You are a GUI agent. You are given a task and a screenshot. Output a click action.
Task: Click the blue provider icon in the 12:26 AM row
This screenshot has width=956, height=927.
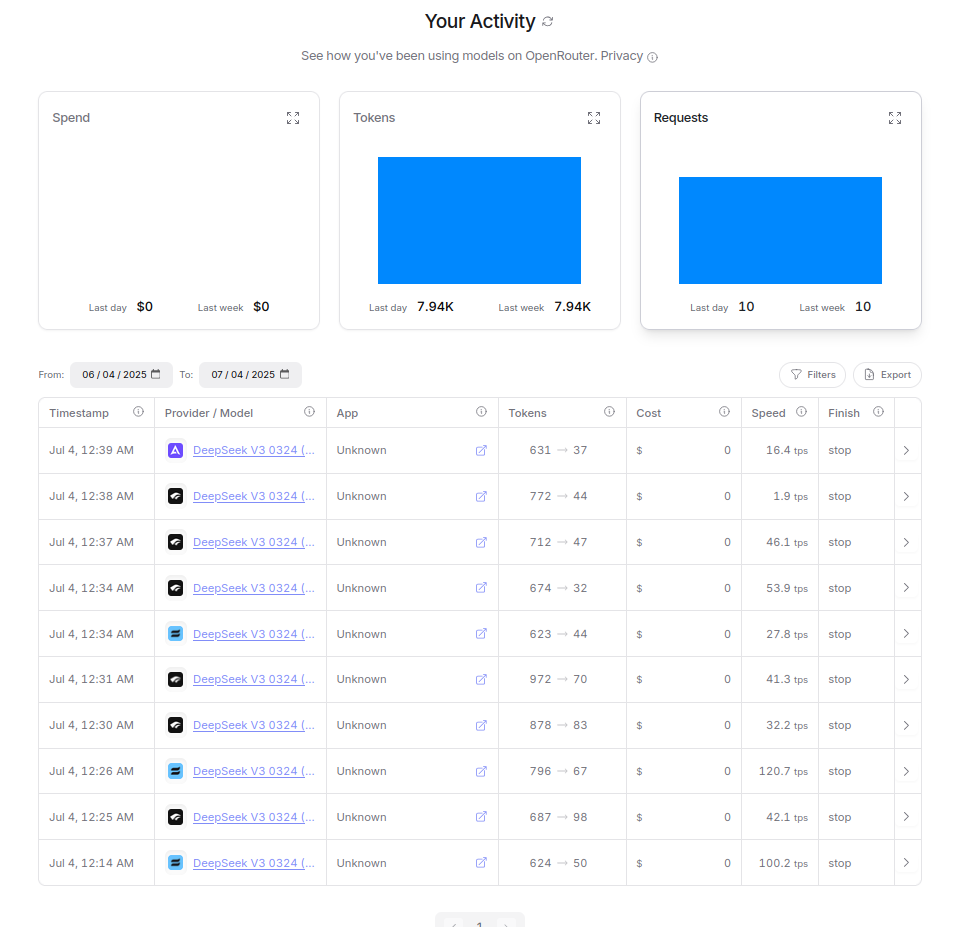click(x=176, y=771)
